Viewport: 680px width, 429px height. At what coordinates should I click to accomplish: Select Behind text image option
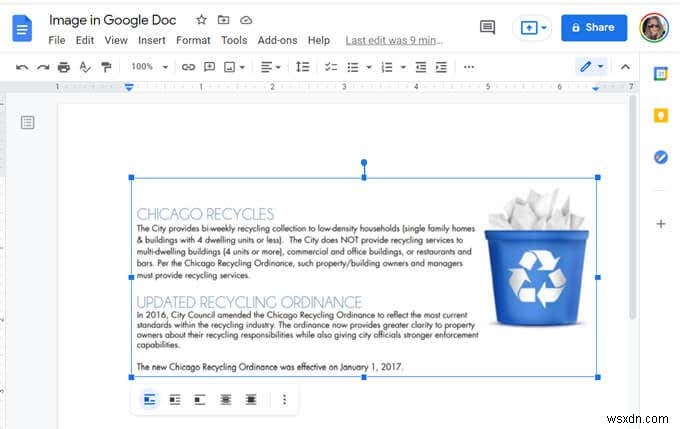coord(226,400)
